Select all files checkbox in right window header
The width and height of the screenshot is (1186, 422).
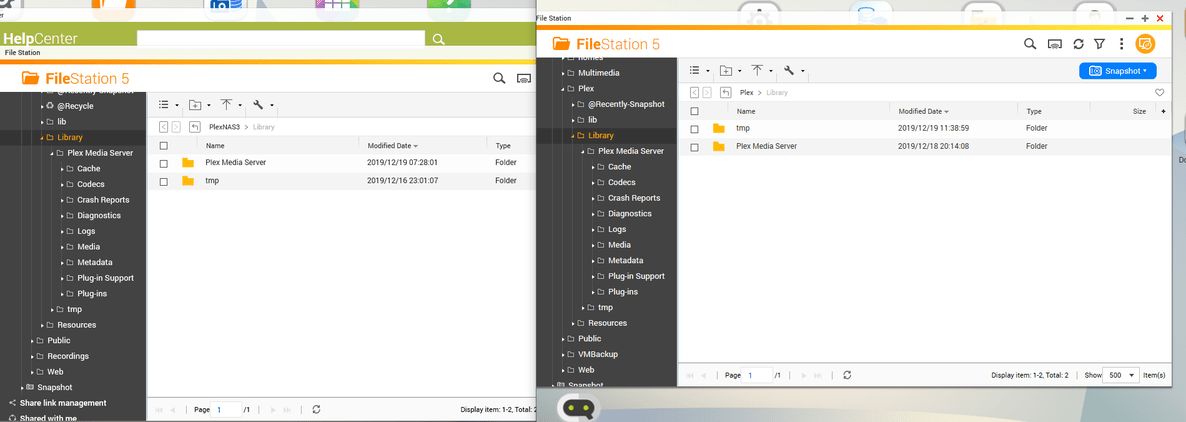(694, 111)
